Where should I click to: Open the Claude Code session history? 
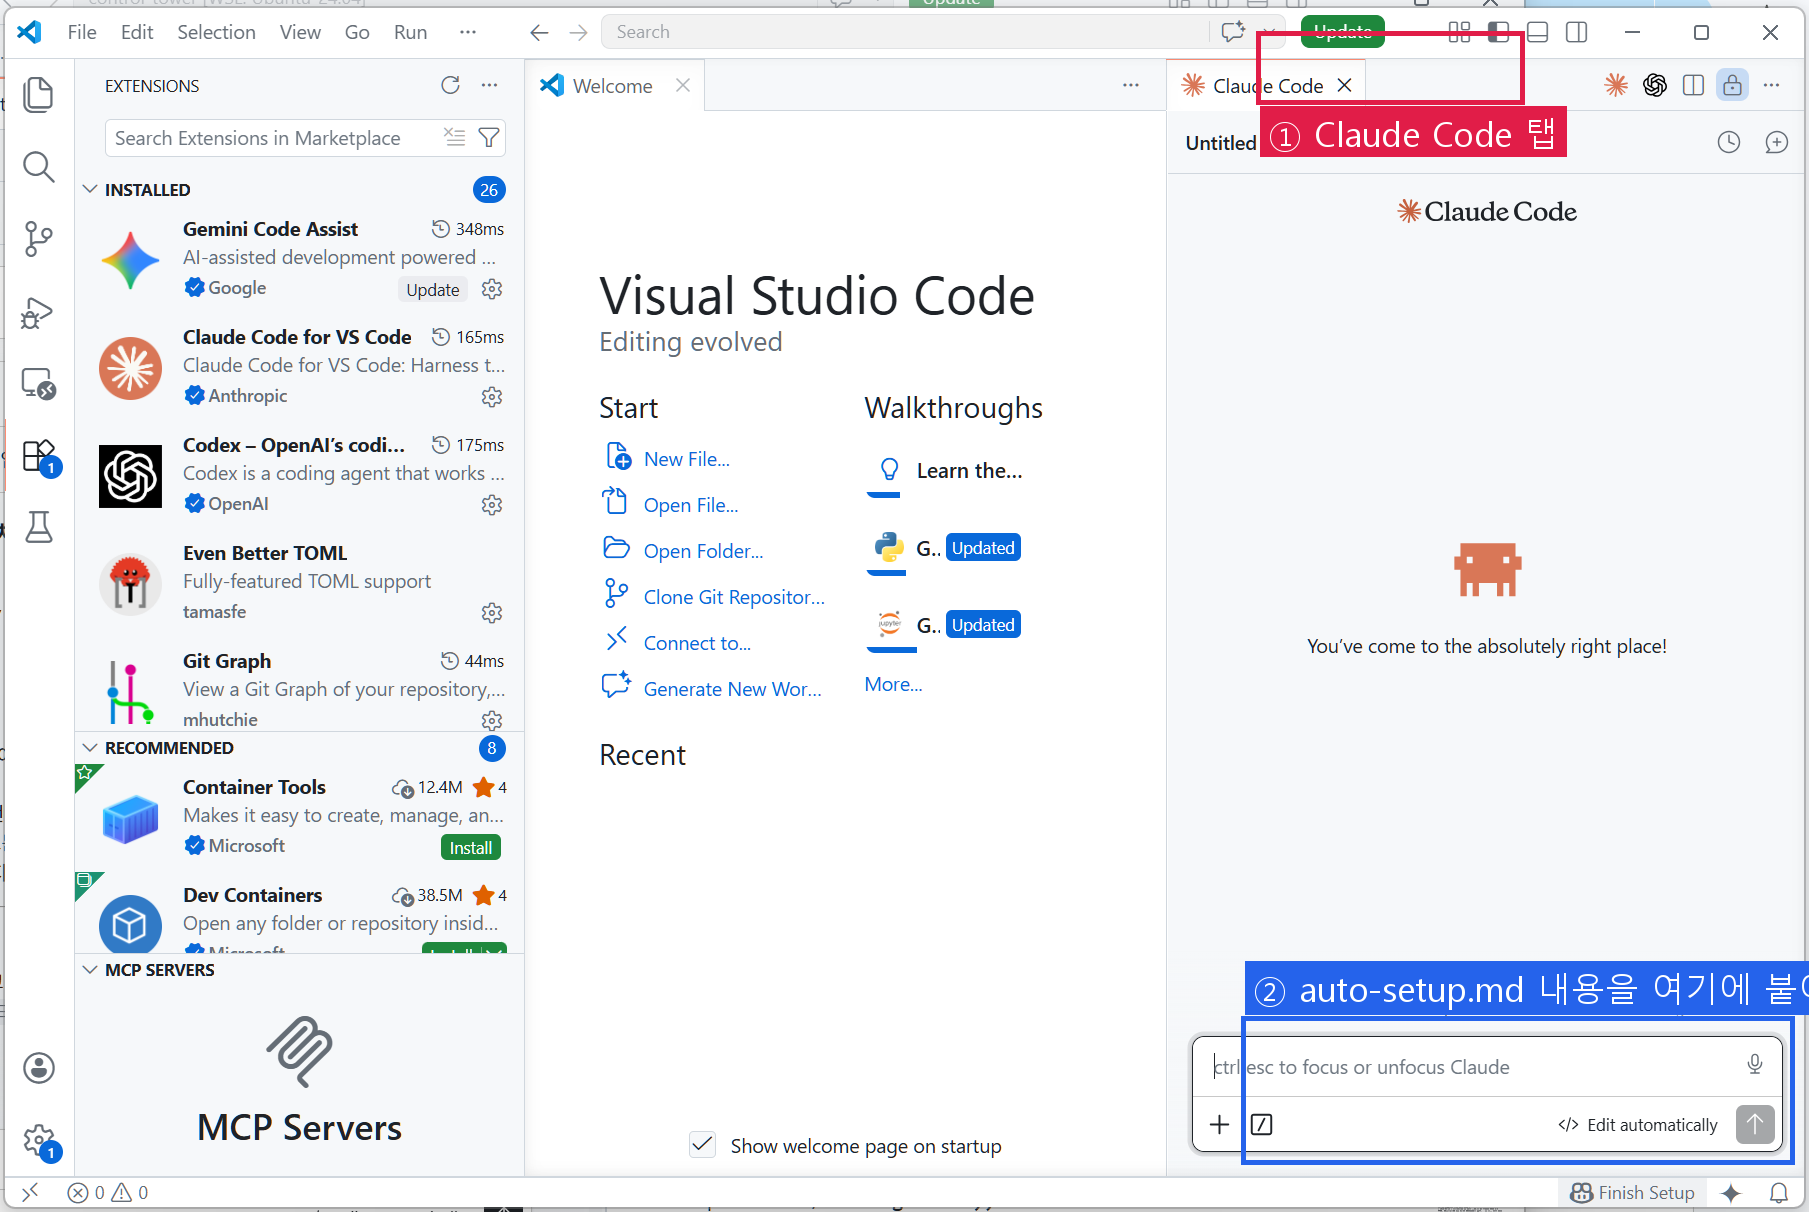pos(1729,142)
